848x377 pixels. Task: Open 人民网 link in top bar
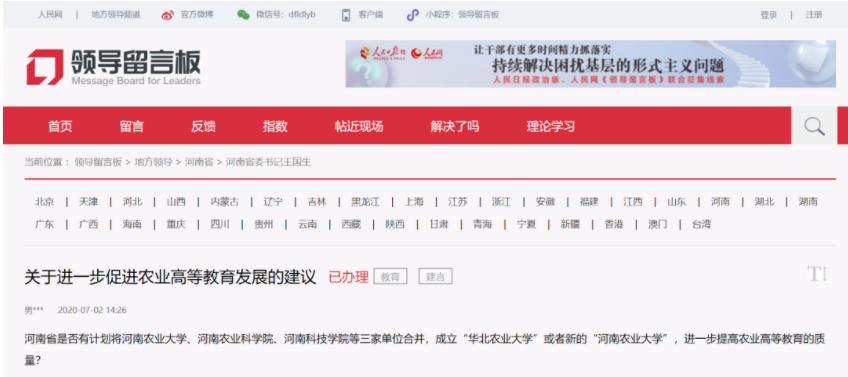pos(50,15)
